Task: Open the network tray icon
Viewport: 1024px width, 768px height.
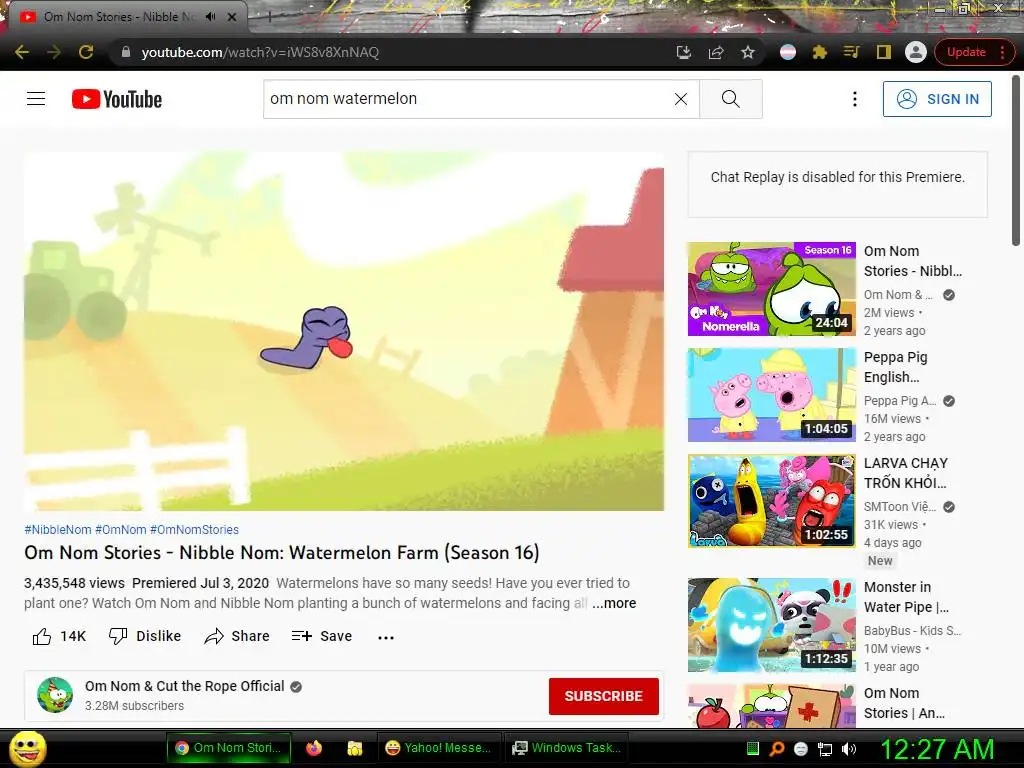Action: tap(825, 749)
